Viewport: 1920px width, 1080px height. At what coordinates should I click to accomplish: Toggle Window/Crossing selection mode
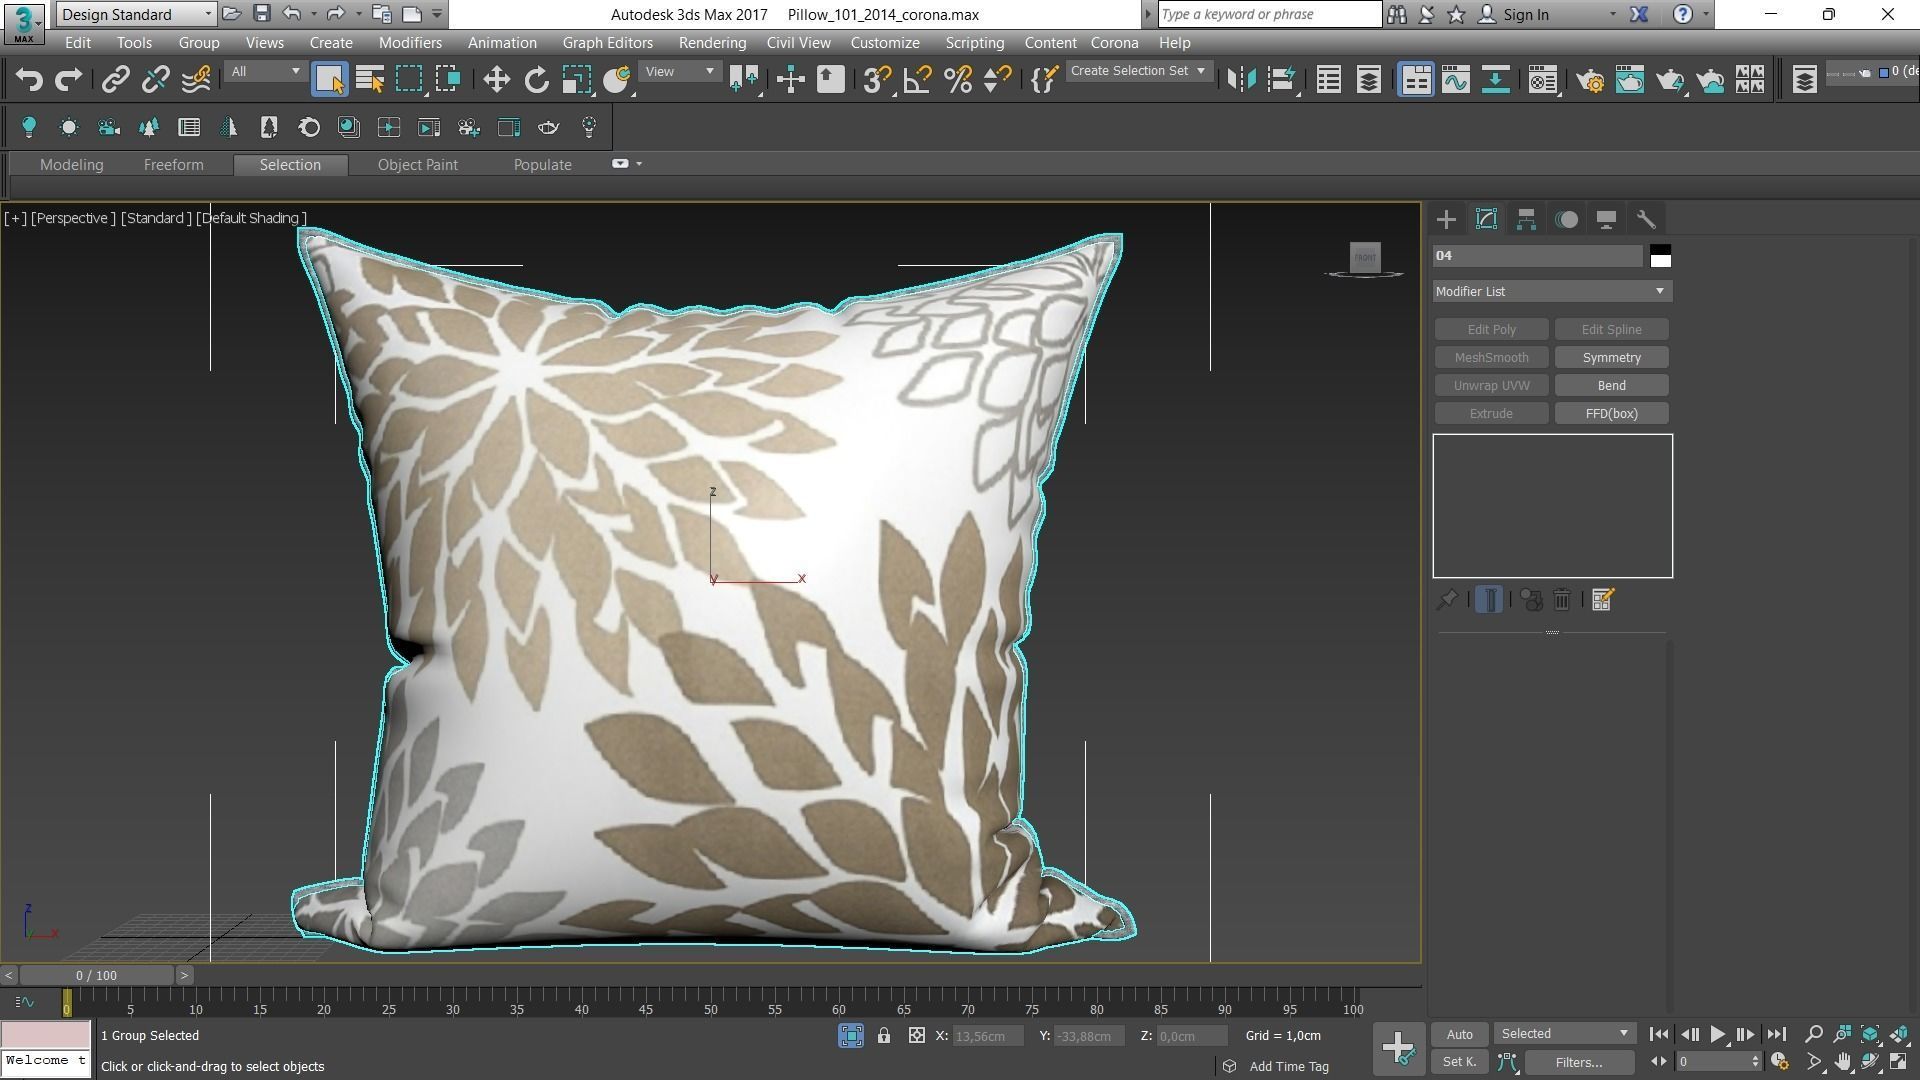[x=448, y=80]
